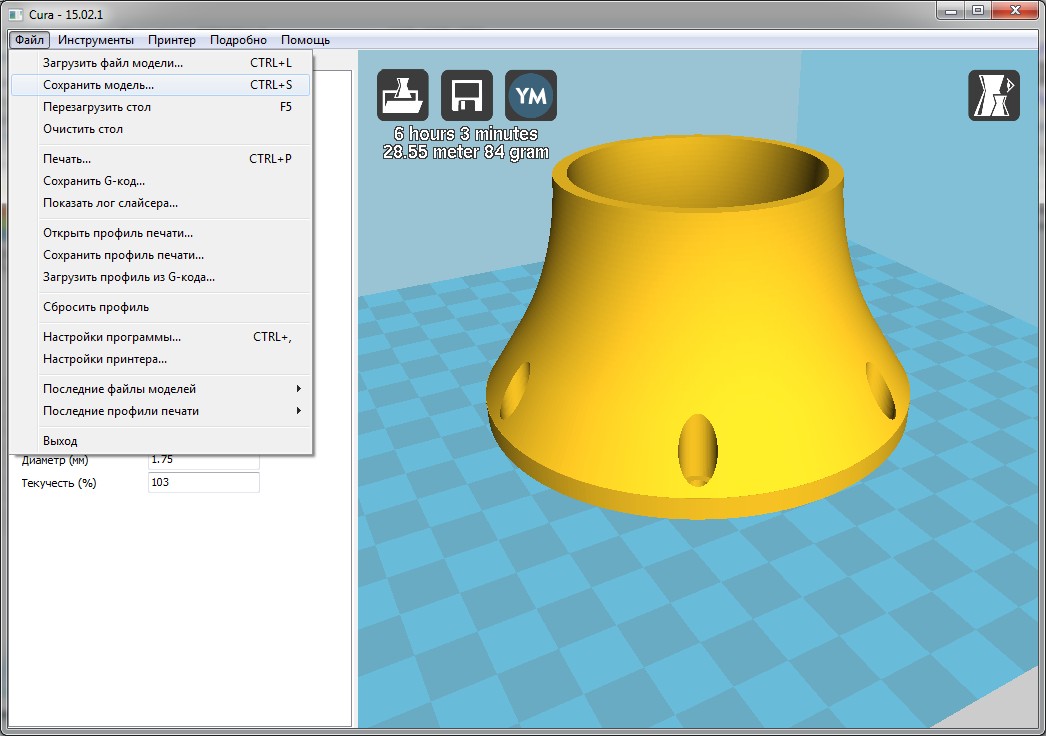Click the floppy disk save toolpath icon
The image size is (1046, 736).
point(467,96)
